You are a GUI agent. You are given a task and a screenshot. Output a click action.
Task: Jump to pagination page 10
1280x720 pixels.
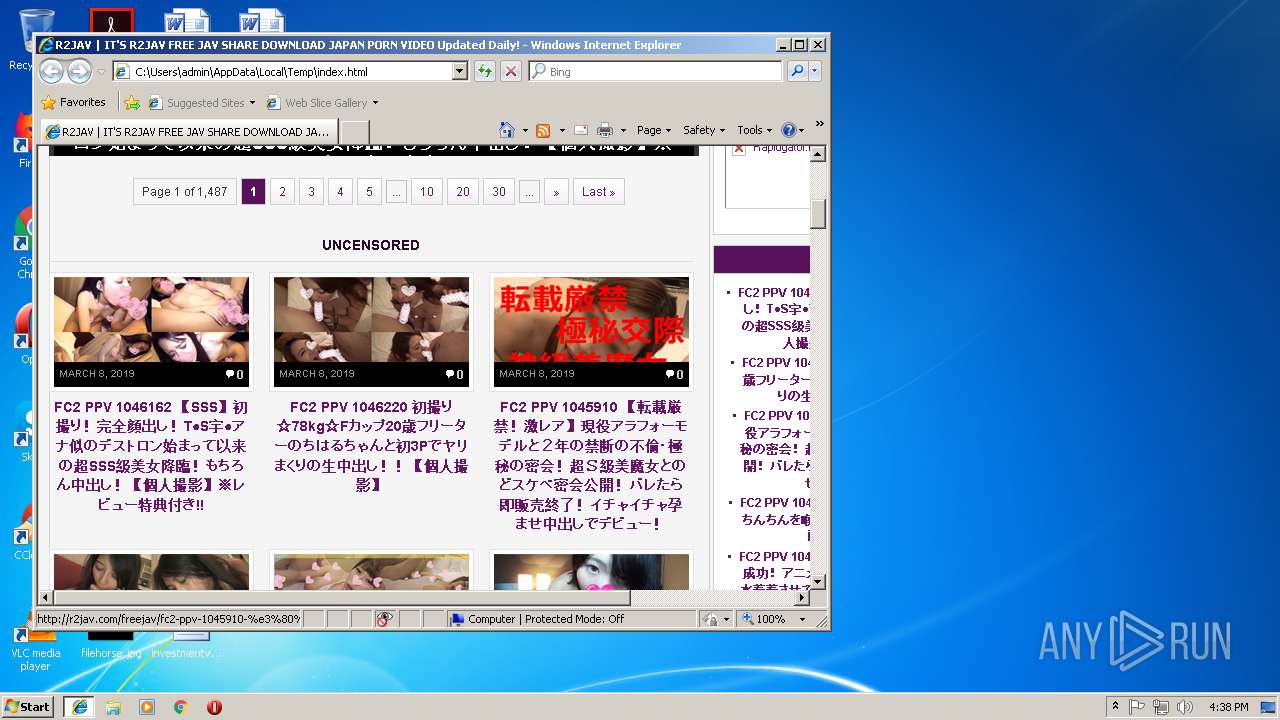click(x=426, y=192)
